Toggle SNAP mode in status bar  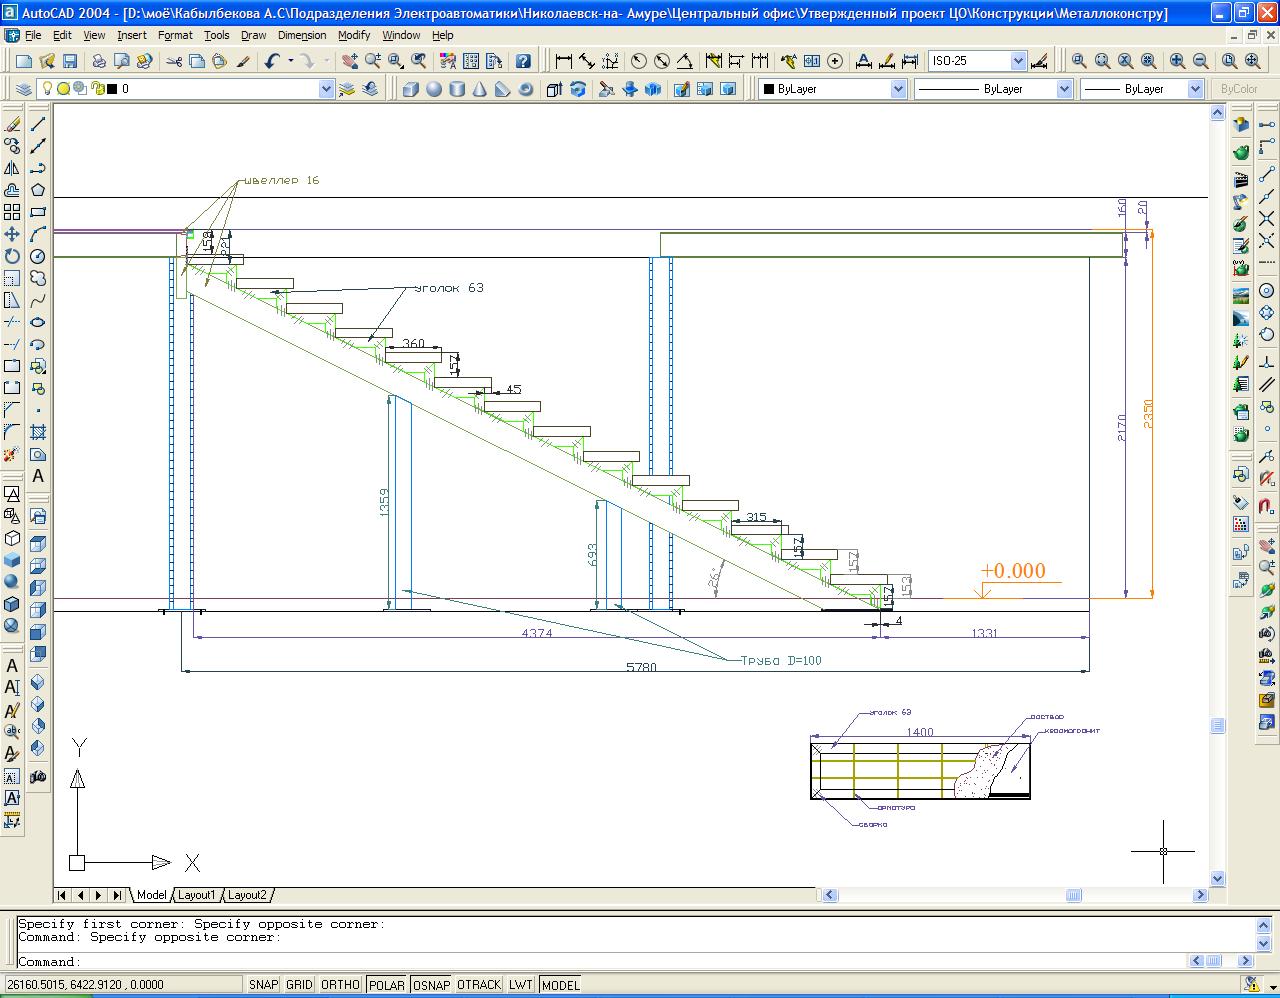[x=263, y=985]
